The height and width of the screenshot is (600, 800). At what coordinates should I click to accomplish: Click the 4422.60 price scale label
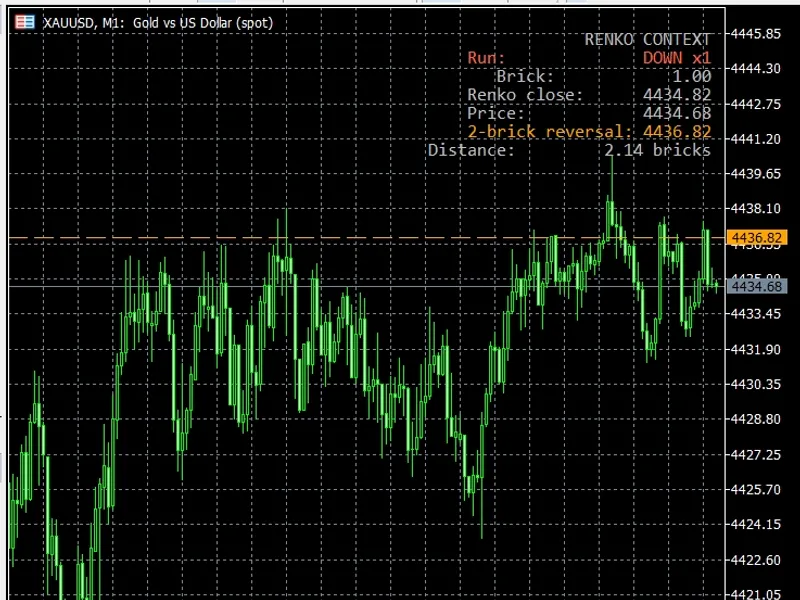(756, 560)
